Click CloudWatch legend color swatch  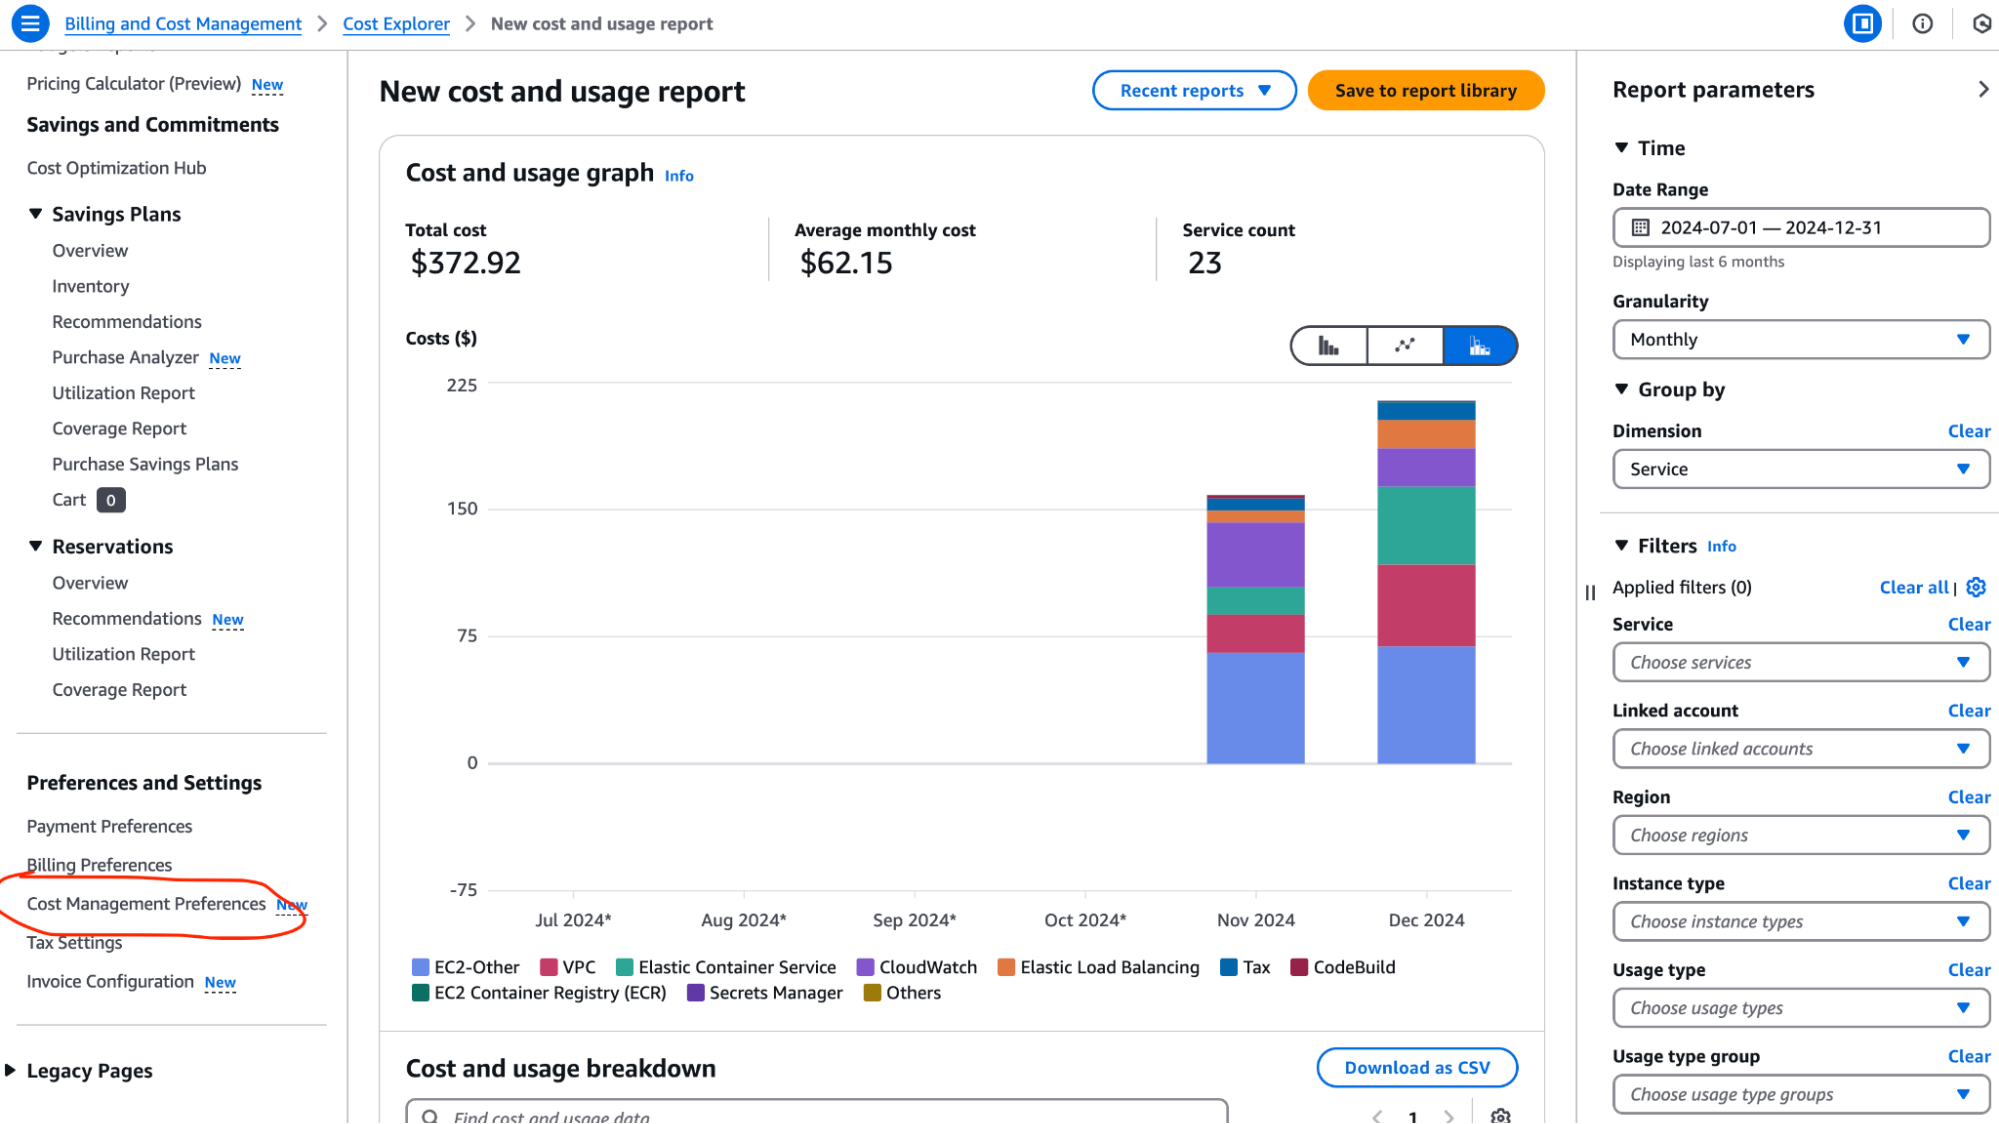(865, 967)
